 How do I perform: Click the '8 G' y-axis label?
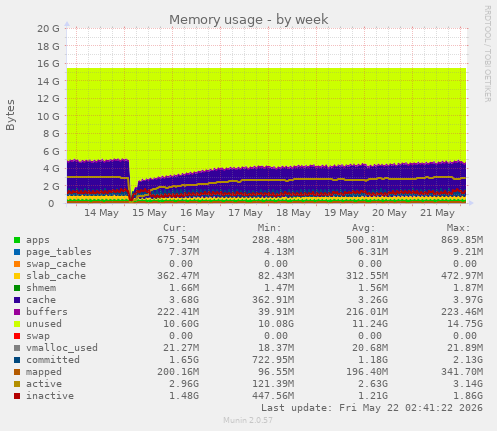pos(51,134)
